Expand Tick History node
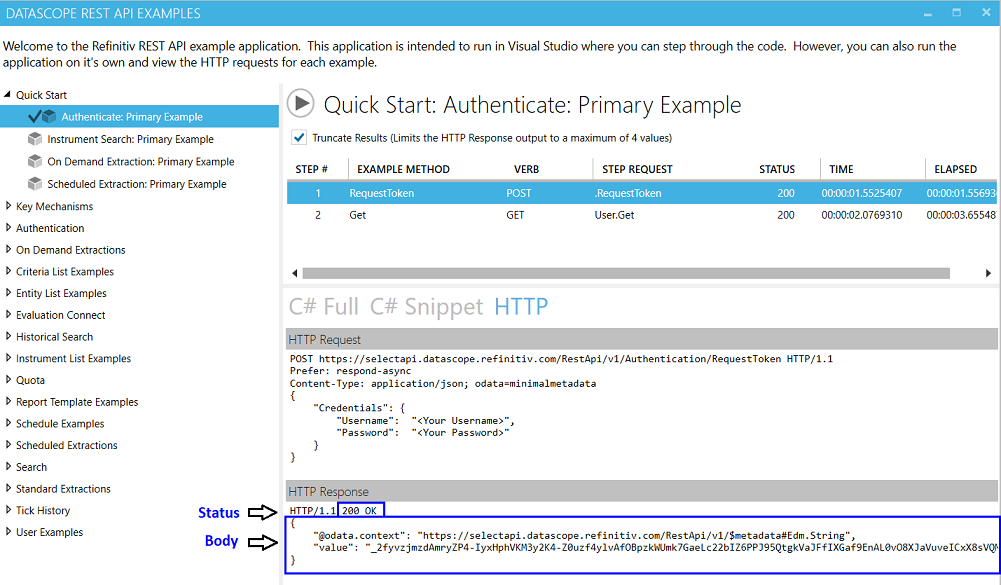Image resolution: width=1001 pixels, height=585 pixels. click(x=8, y=510)
